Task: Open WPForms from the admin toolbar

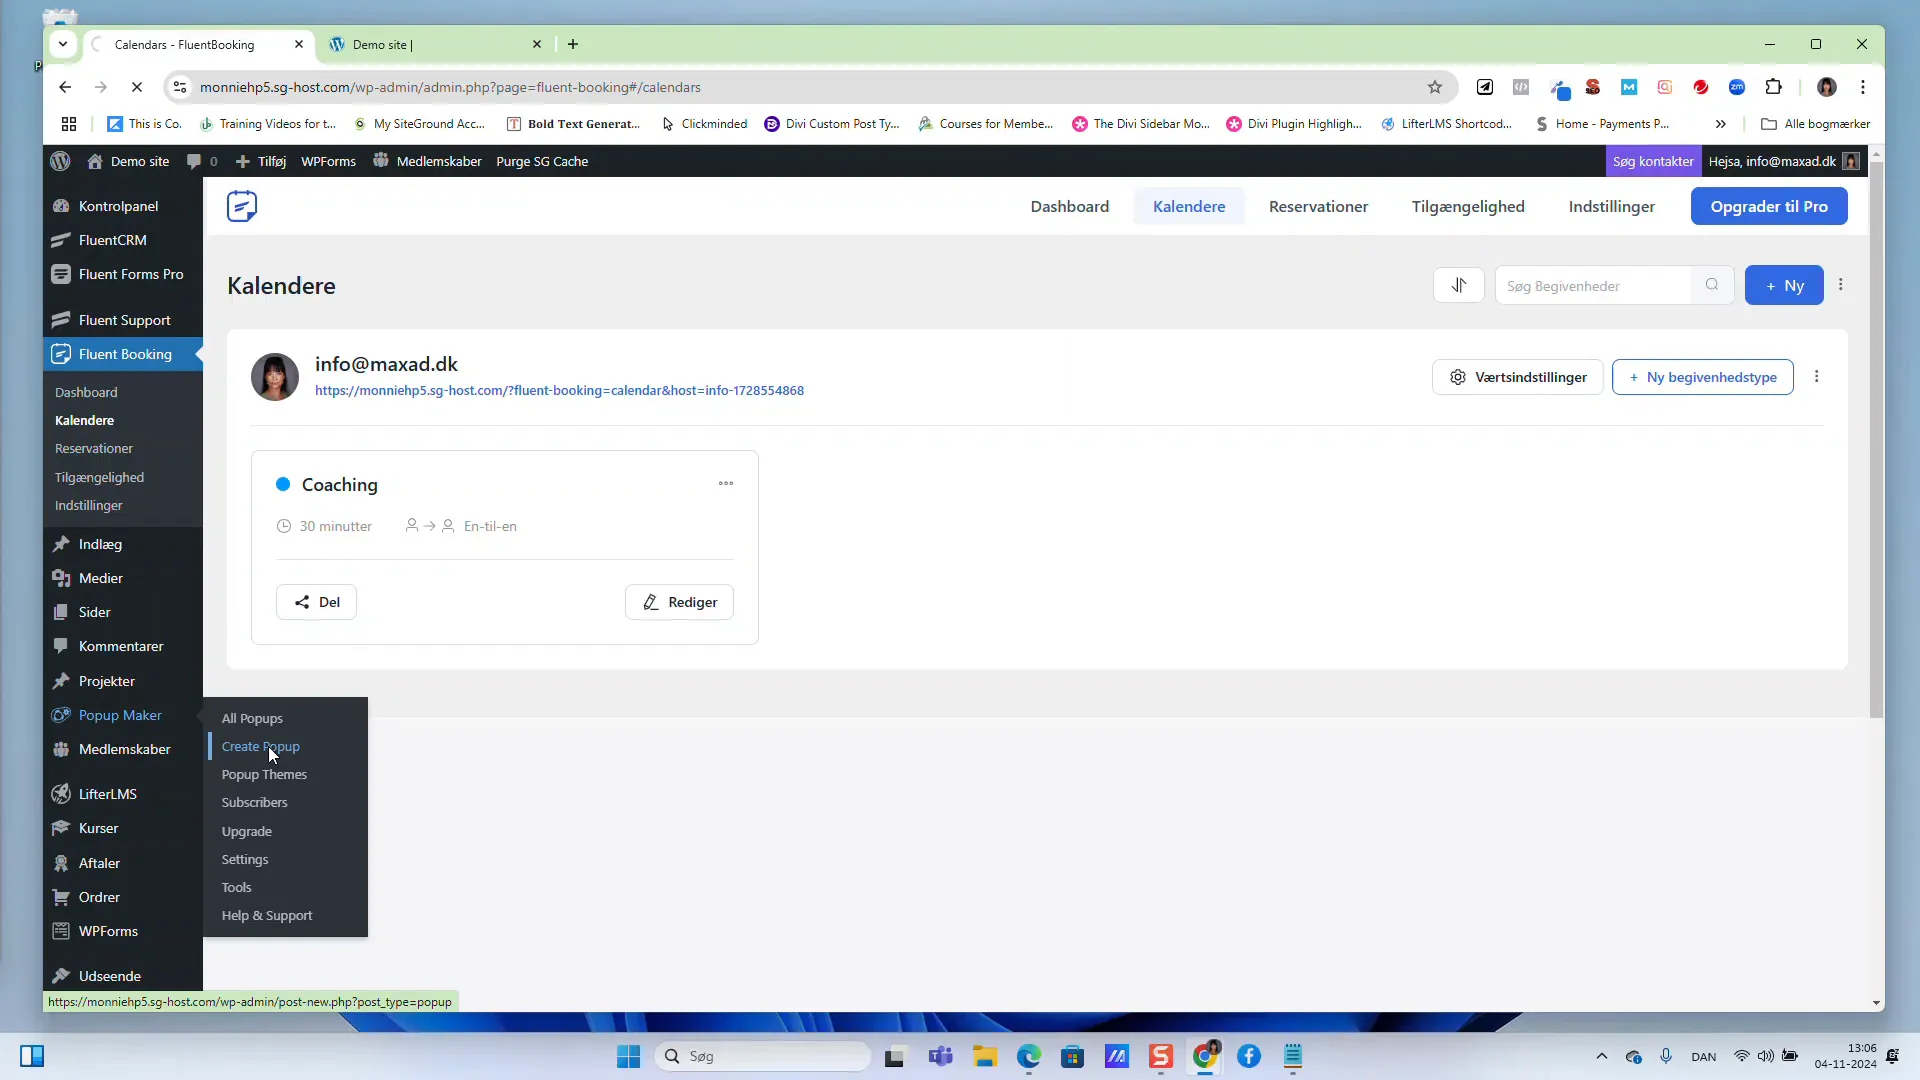Action: [x=328, y=161]
